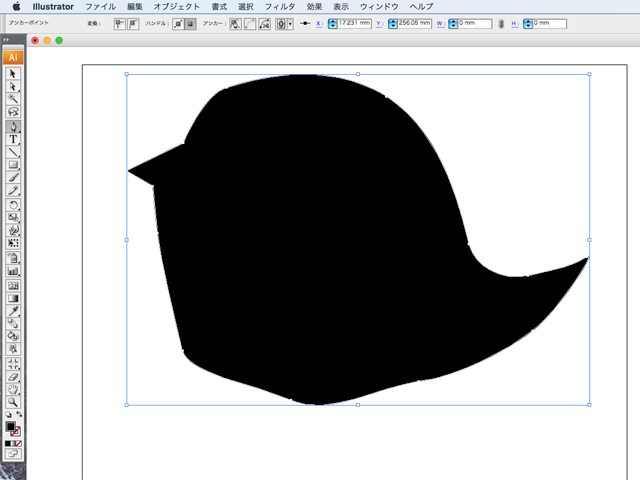Select the Paintbrush tool
Screen dimensions: 640x480
[14, 178]
